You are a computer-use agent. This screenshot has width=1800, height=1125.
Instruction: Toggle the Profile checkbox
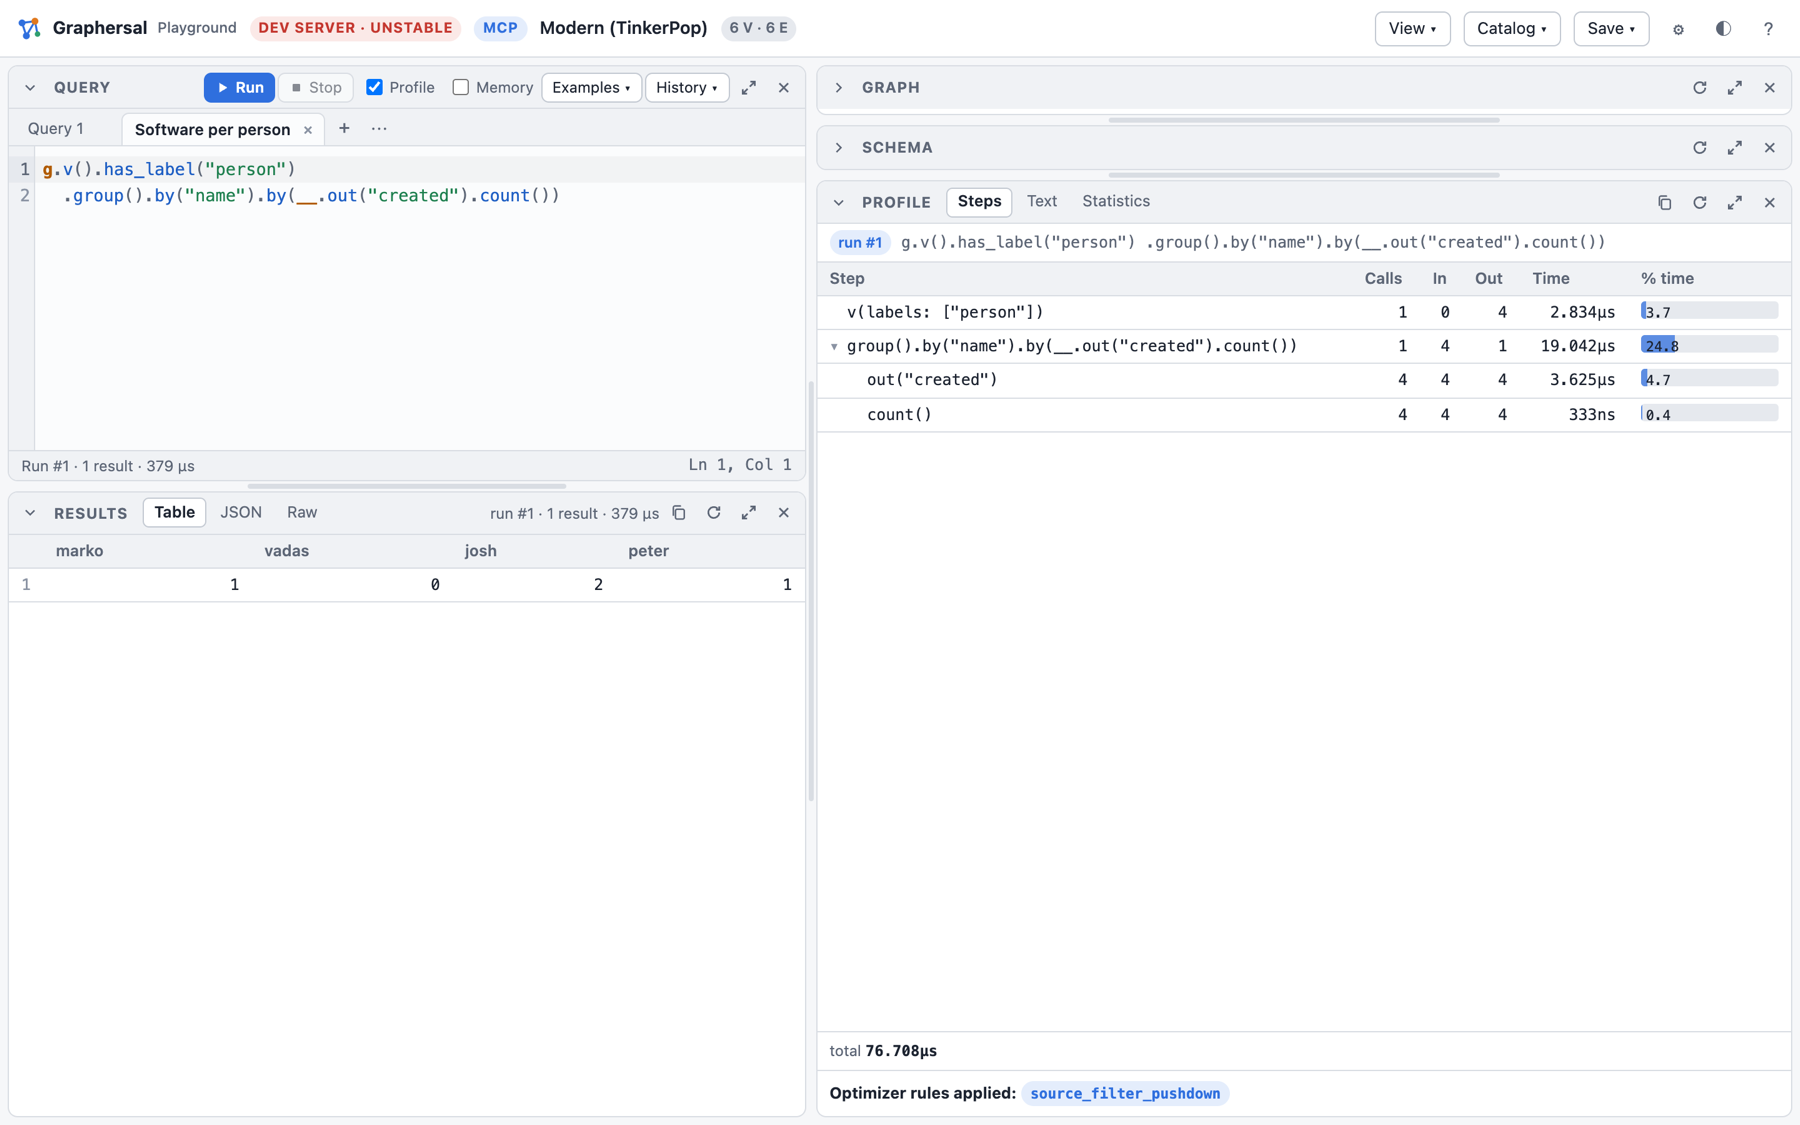(375, 87)
